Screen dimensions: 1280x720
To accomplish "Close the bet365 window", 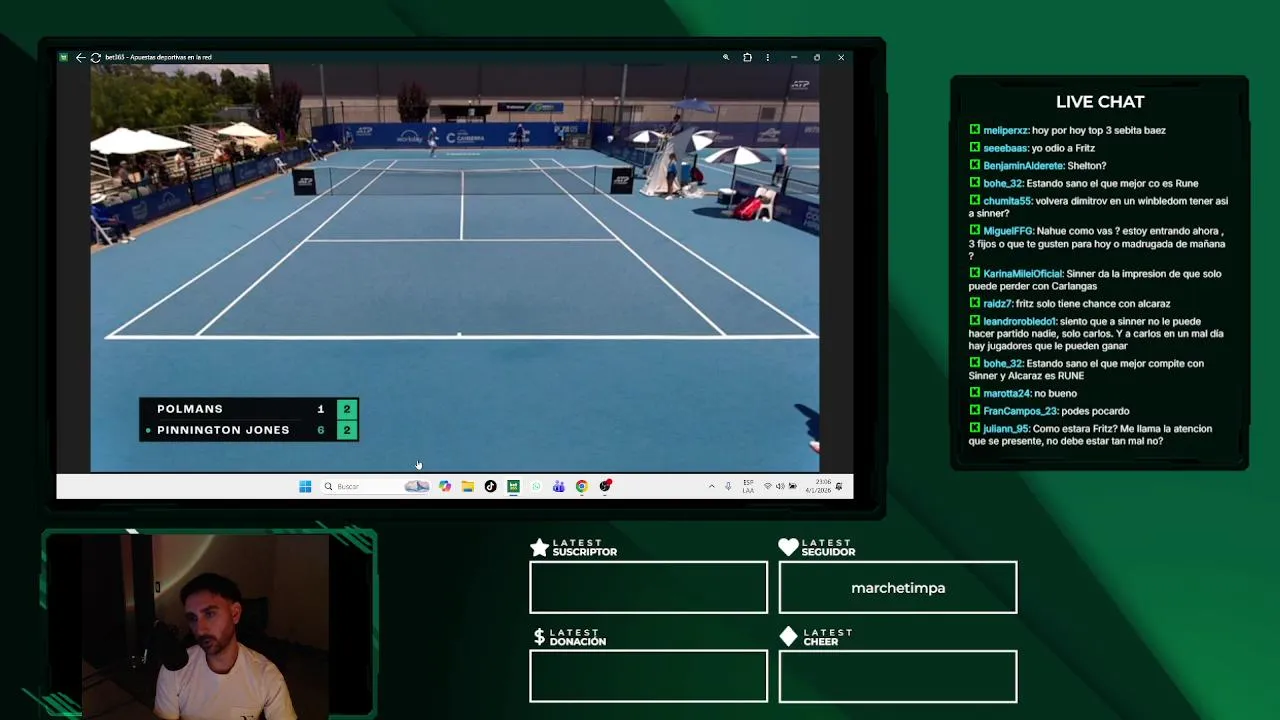I will 841,57.
